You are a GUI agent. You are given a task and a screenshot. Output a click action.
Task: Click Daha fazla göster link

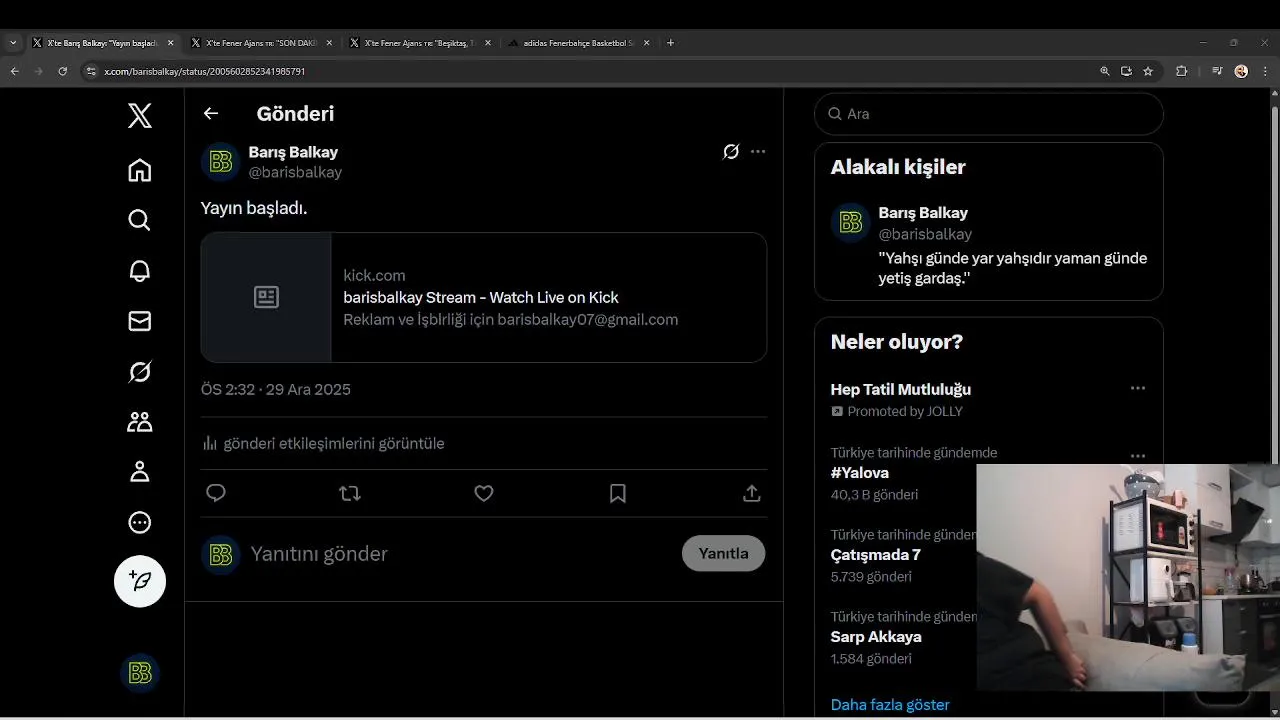[x=890, y=705]
